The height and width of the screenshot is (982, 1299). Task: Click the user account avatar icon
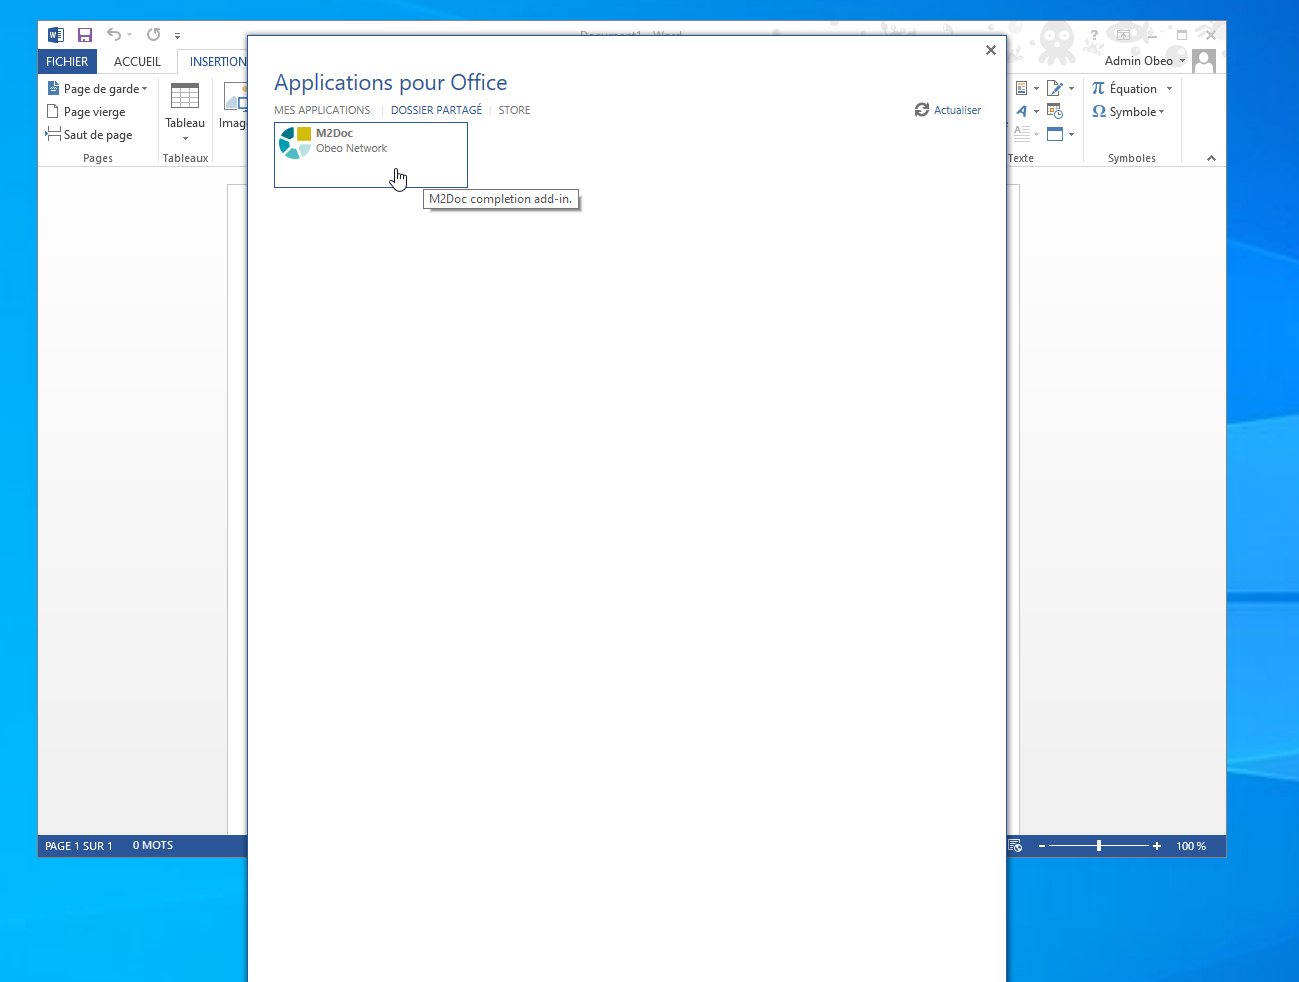tap(1203, 61)
